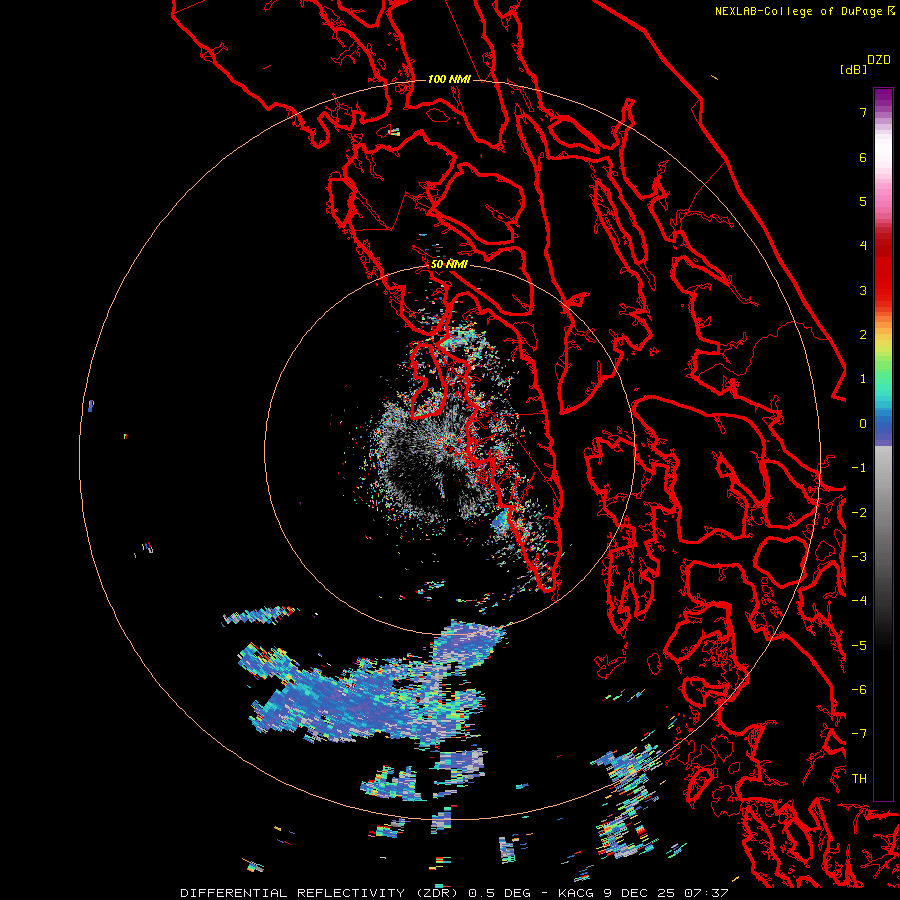Viewport: 900px width, 900px height.
Task: Click the [dB] units label
Action: pyautogui.click(x=853, y=70)
